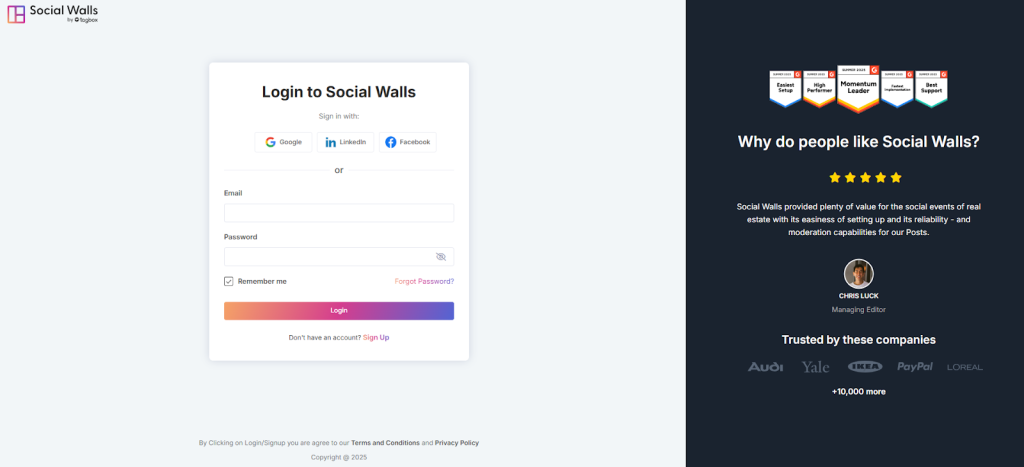View the Privacy Policy

457,442
